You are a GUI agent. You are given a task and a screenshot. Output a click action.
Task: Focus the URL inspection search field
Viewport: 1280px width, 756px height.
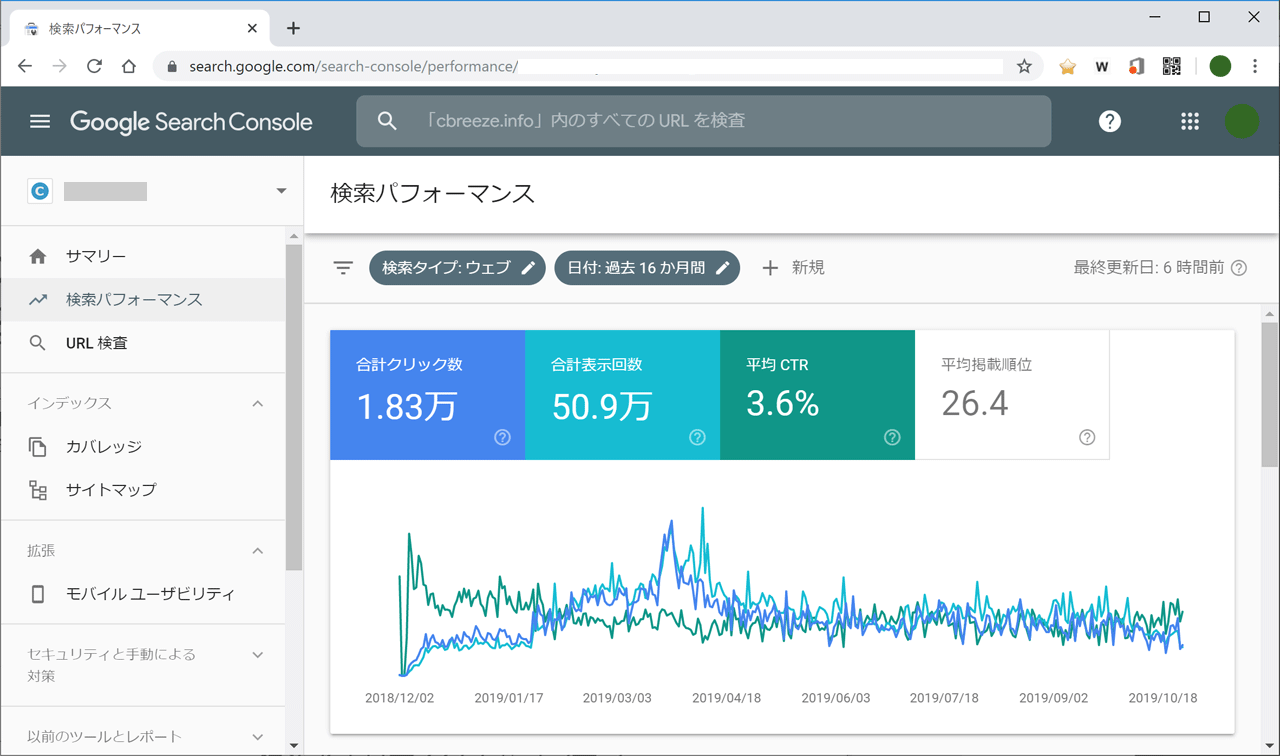point(704,121)
